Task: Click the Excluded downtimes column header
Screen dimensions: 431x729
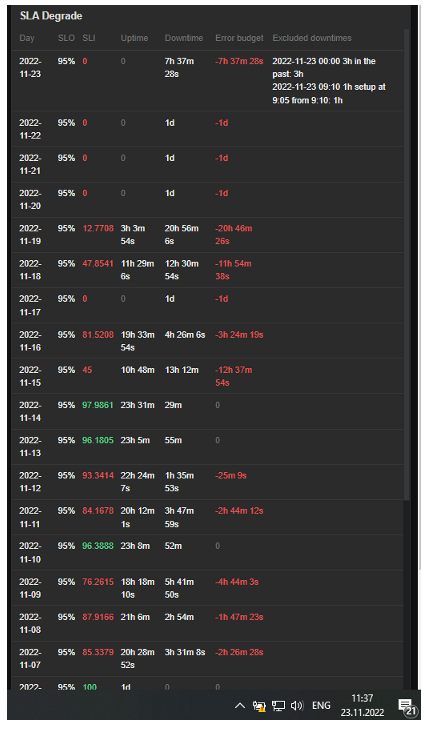Action: click(312, 38)
